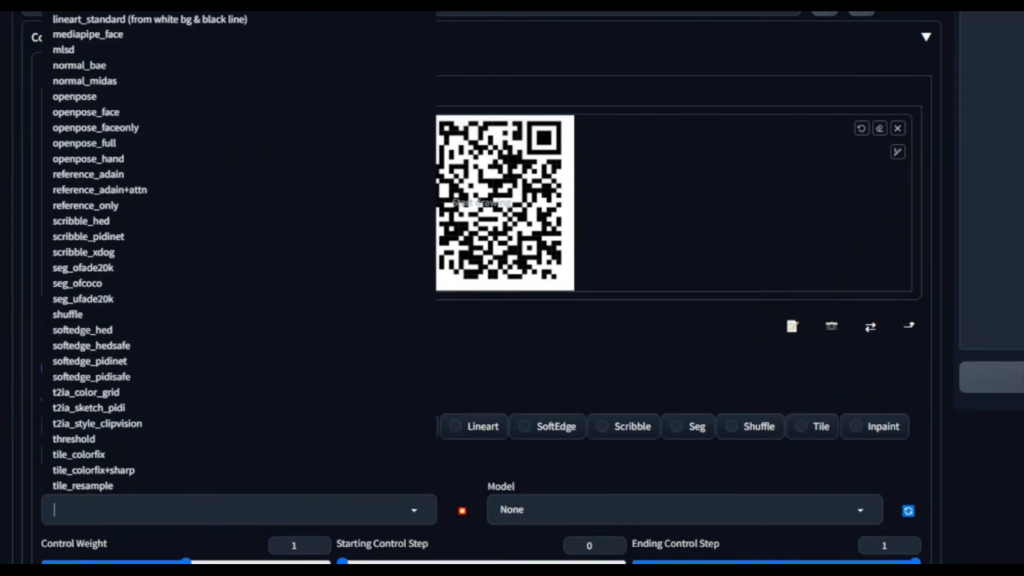
Task: Click the blue refresh models icon
Action: pos(908,511)
